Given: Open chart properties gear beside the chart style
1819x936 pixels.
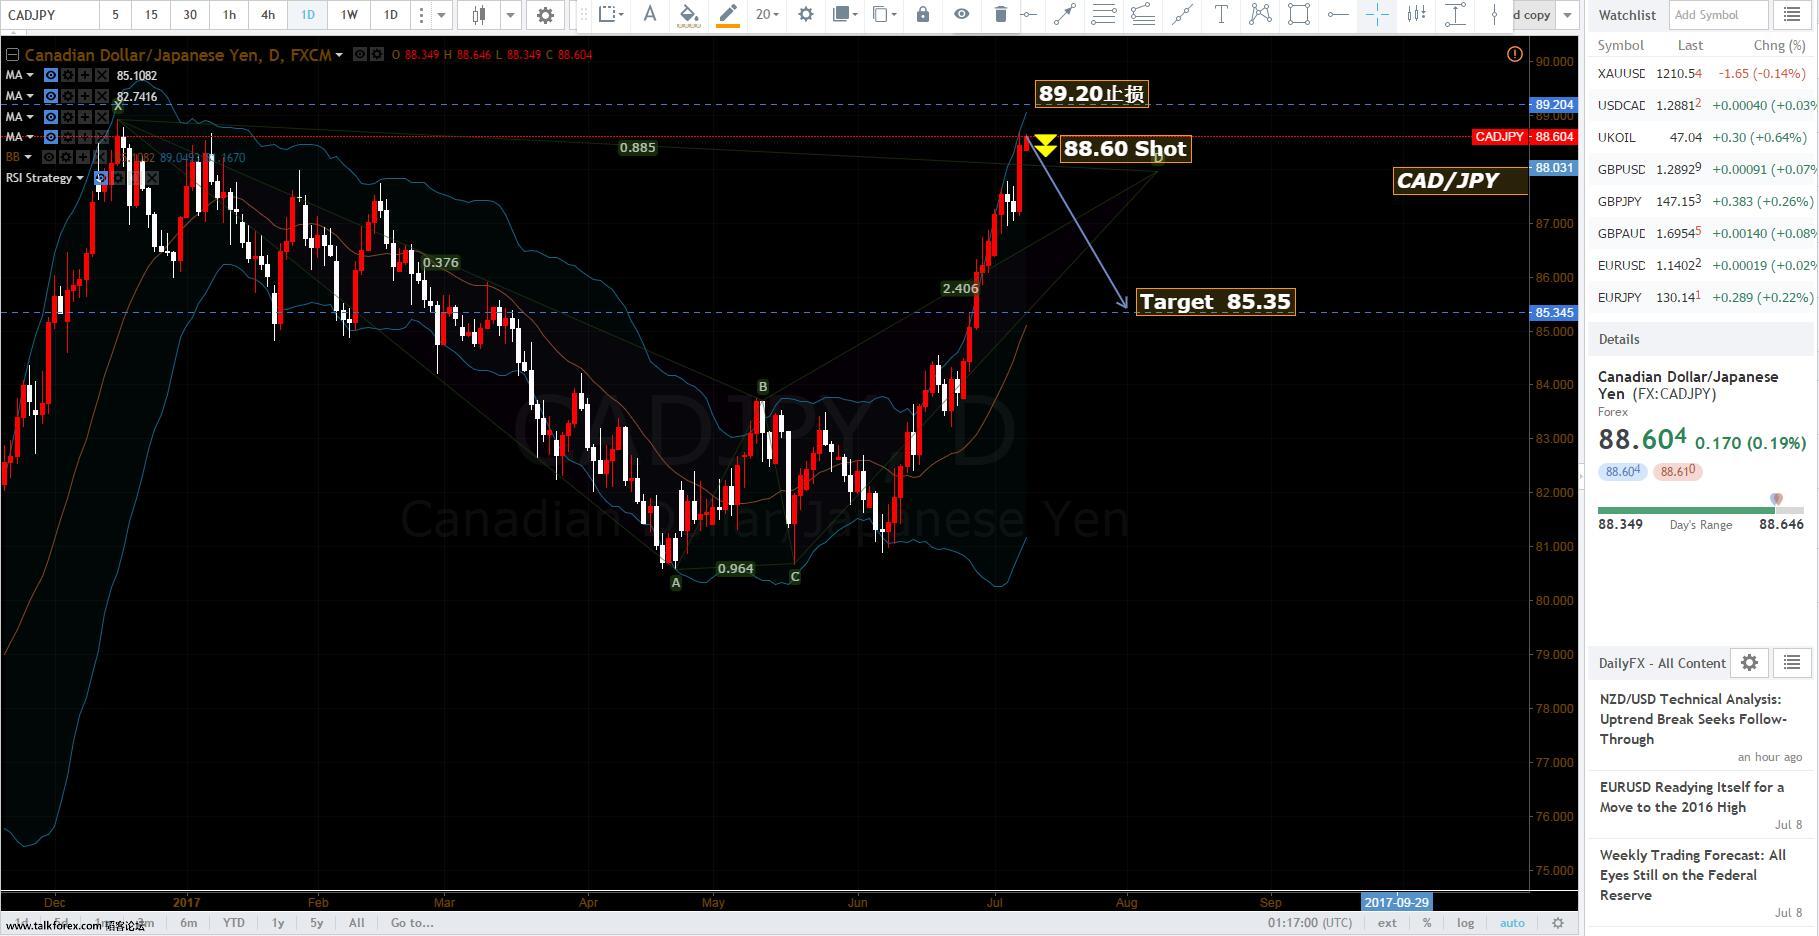Looking at the screenshot, I should 545,15.
